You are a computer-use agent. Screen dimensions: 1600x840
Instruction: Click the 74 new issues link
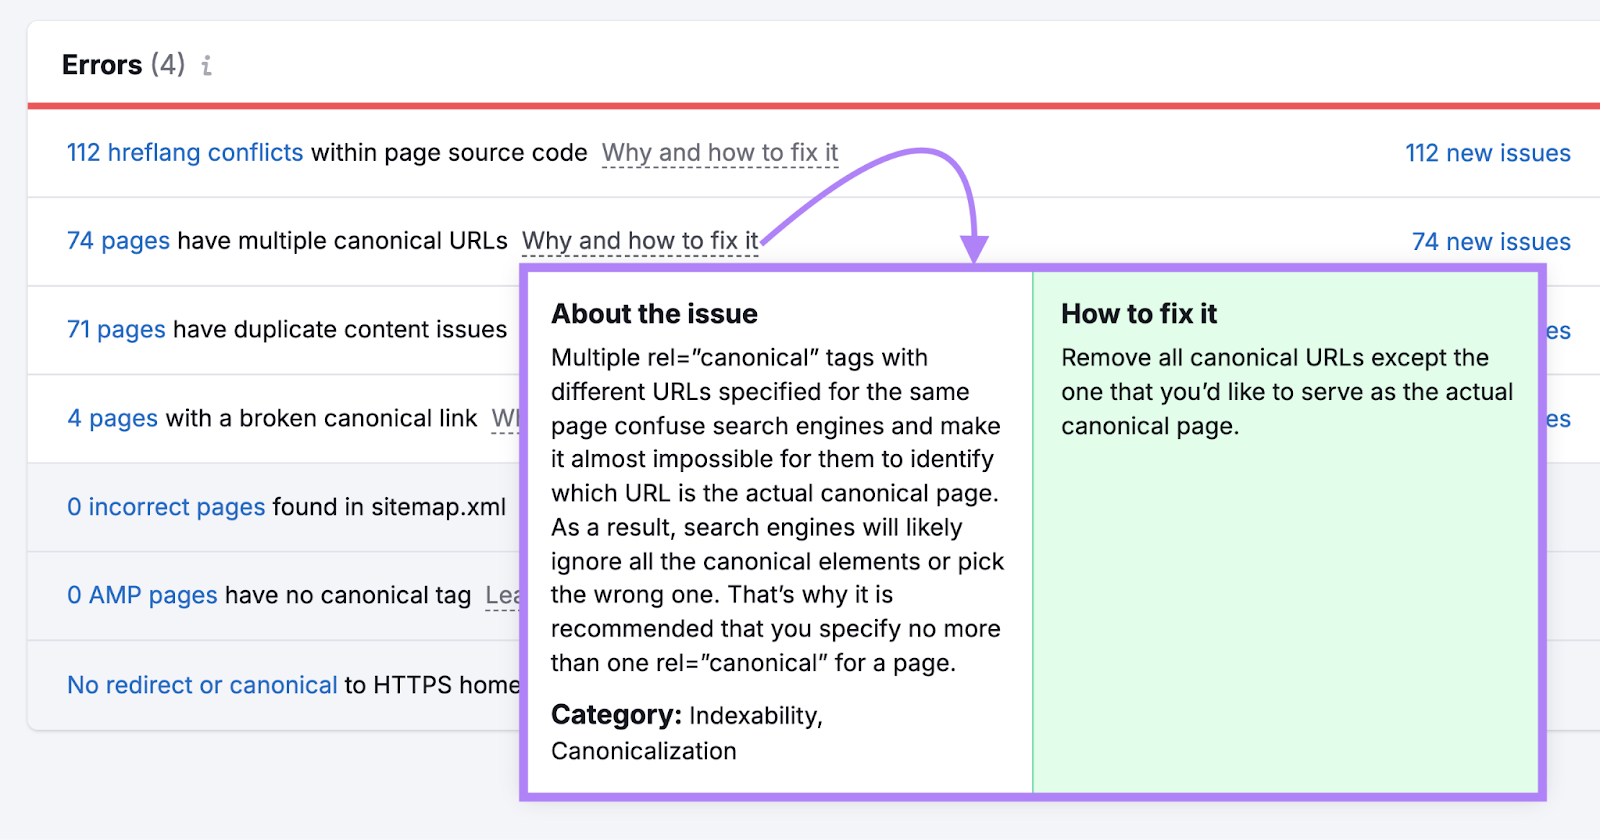tap(1490, 242)
